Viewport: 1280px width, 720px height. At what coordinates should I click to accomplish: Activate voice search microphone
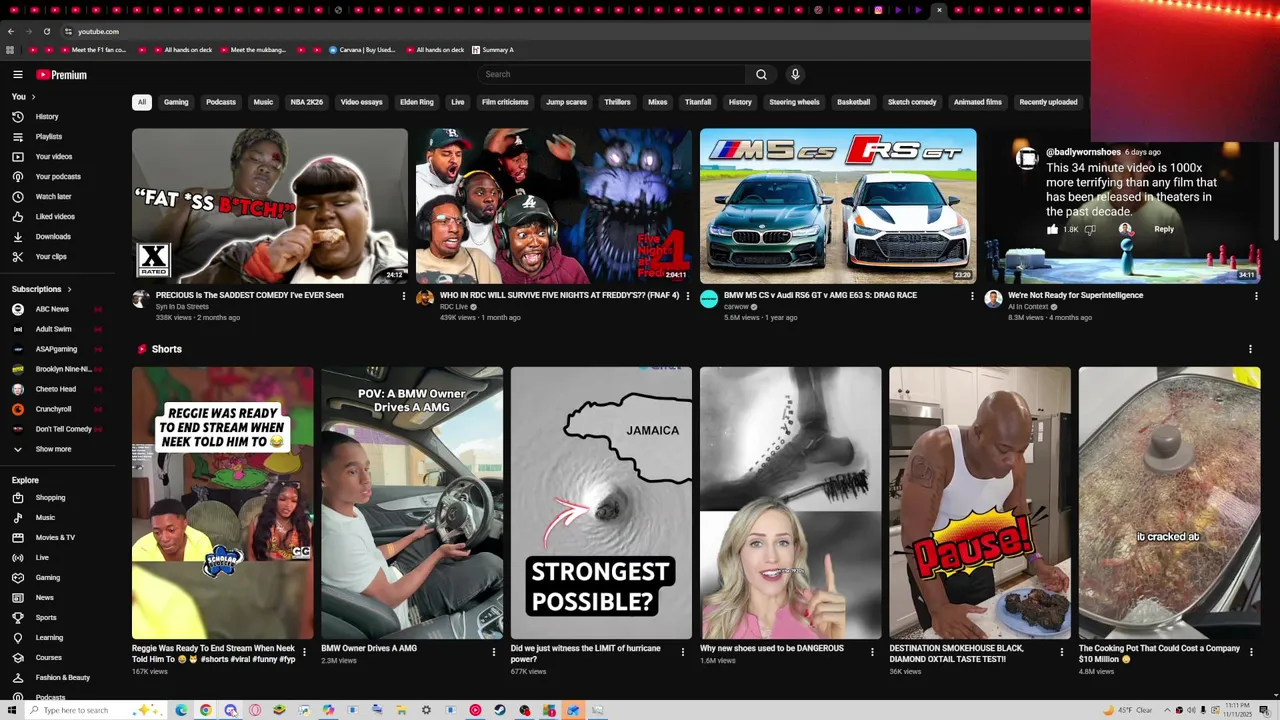[x=795, y=74]
